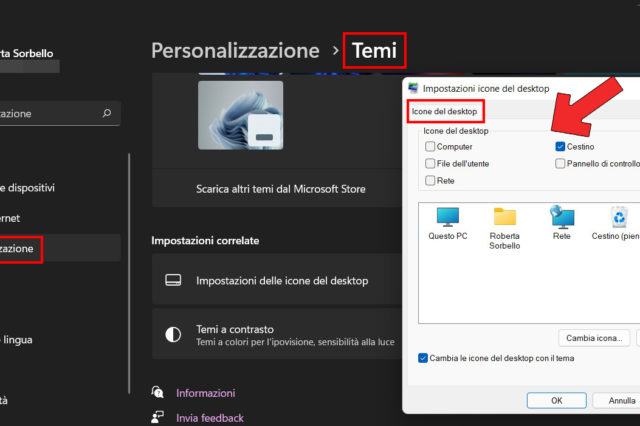
Task: Click the Informazioni help icon
Action: (x=157, y=393)
